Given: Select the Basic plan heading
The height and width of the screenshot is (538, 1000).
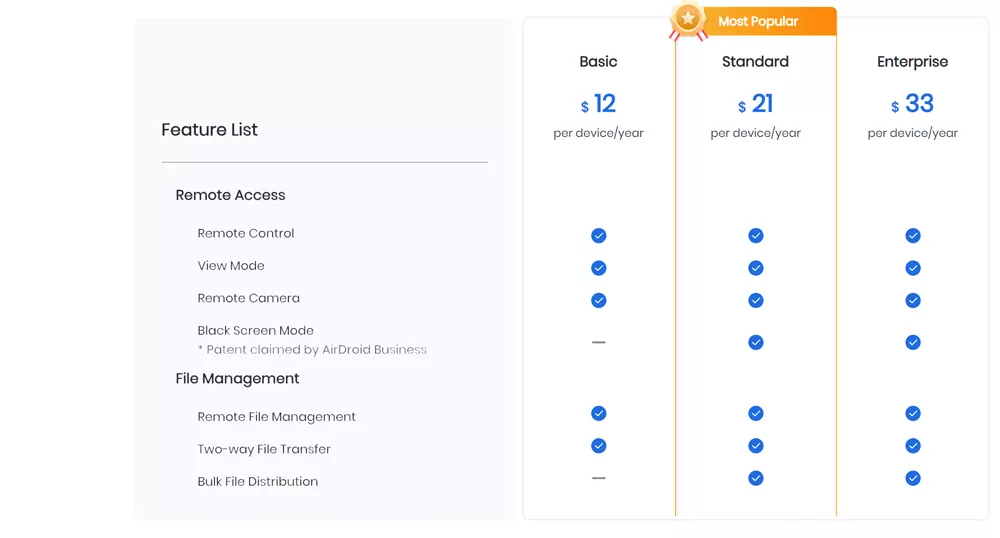Looking at the screenshot, I should (x=598, y=62).
